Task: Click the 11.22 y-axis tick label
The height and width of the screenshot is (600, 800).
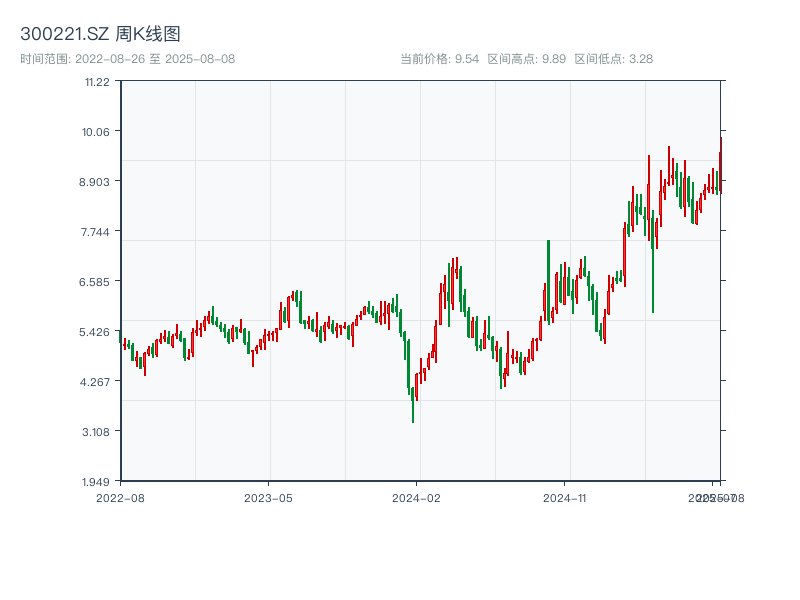Action: pos(97,82)
